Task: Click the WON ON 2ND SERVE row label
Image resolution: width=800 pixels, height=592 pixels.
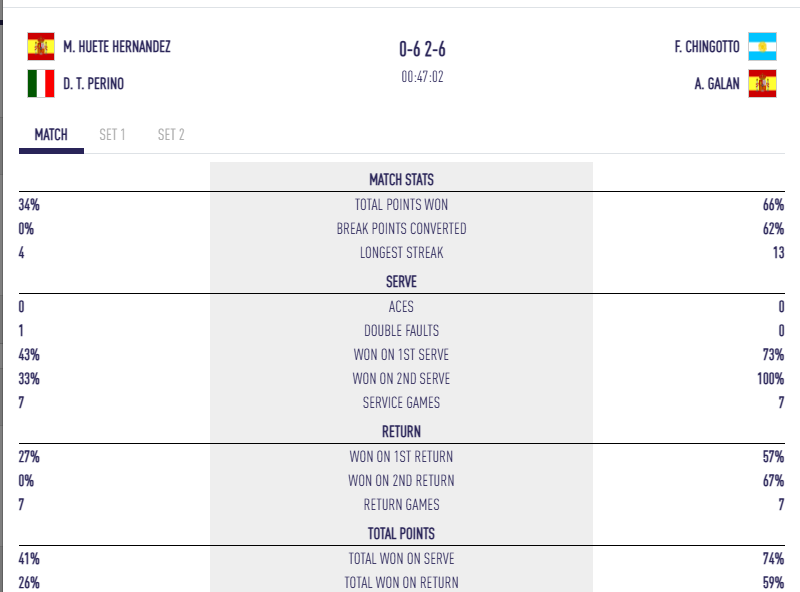Action: (401, 379)
